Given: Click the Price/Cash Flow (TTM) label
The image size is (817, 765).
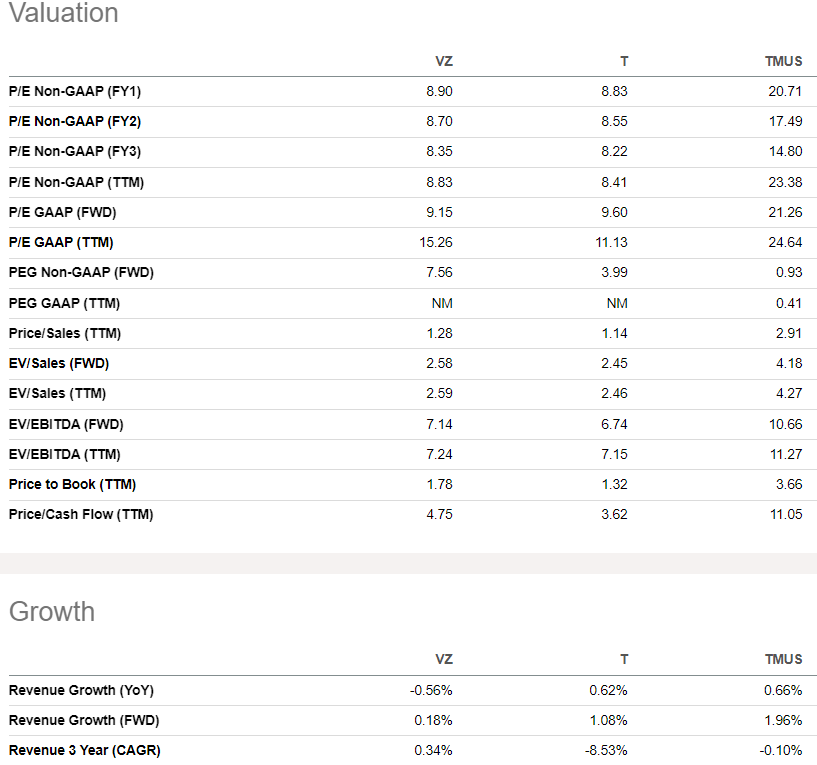Looking at the screenshot, I should [81, 514].
